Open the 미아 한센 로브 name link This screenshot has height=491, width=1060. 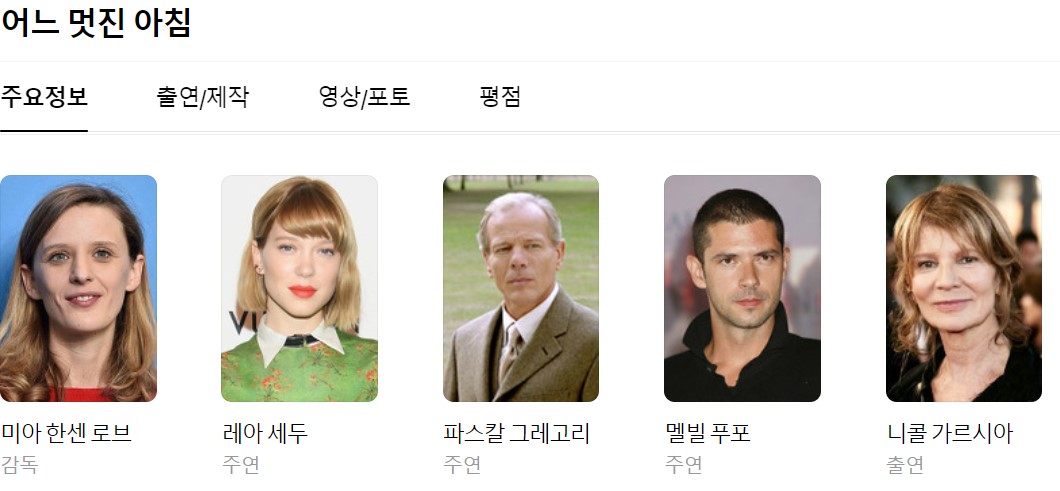pos(66,434)
